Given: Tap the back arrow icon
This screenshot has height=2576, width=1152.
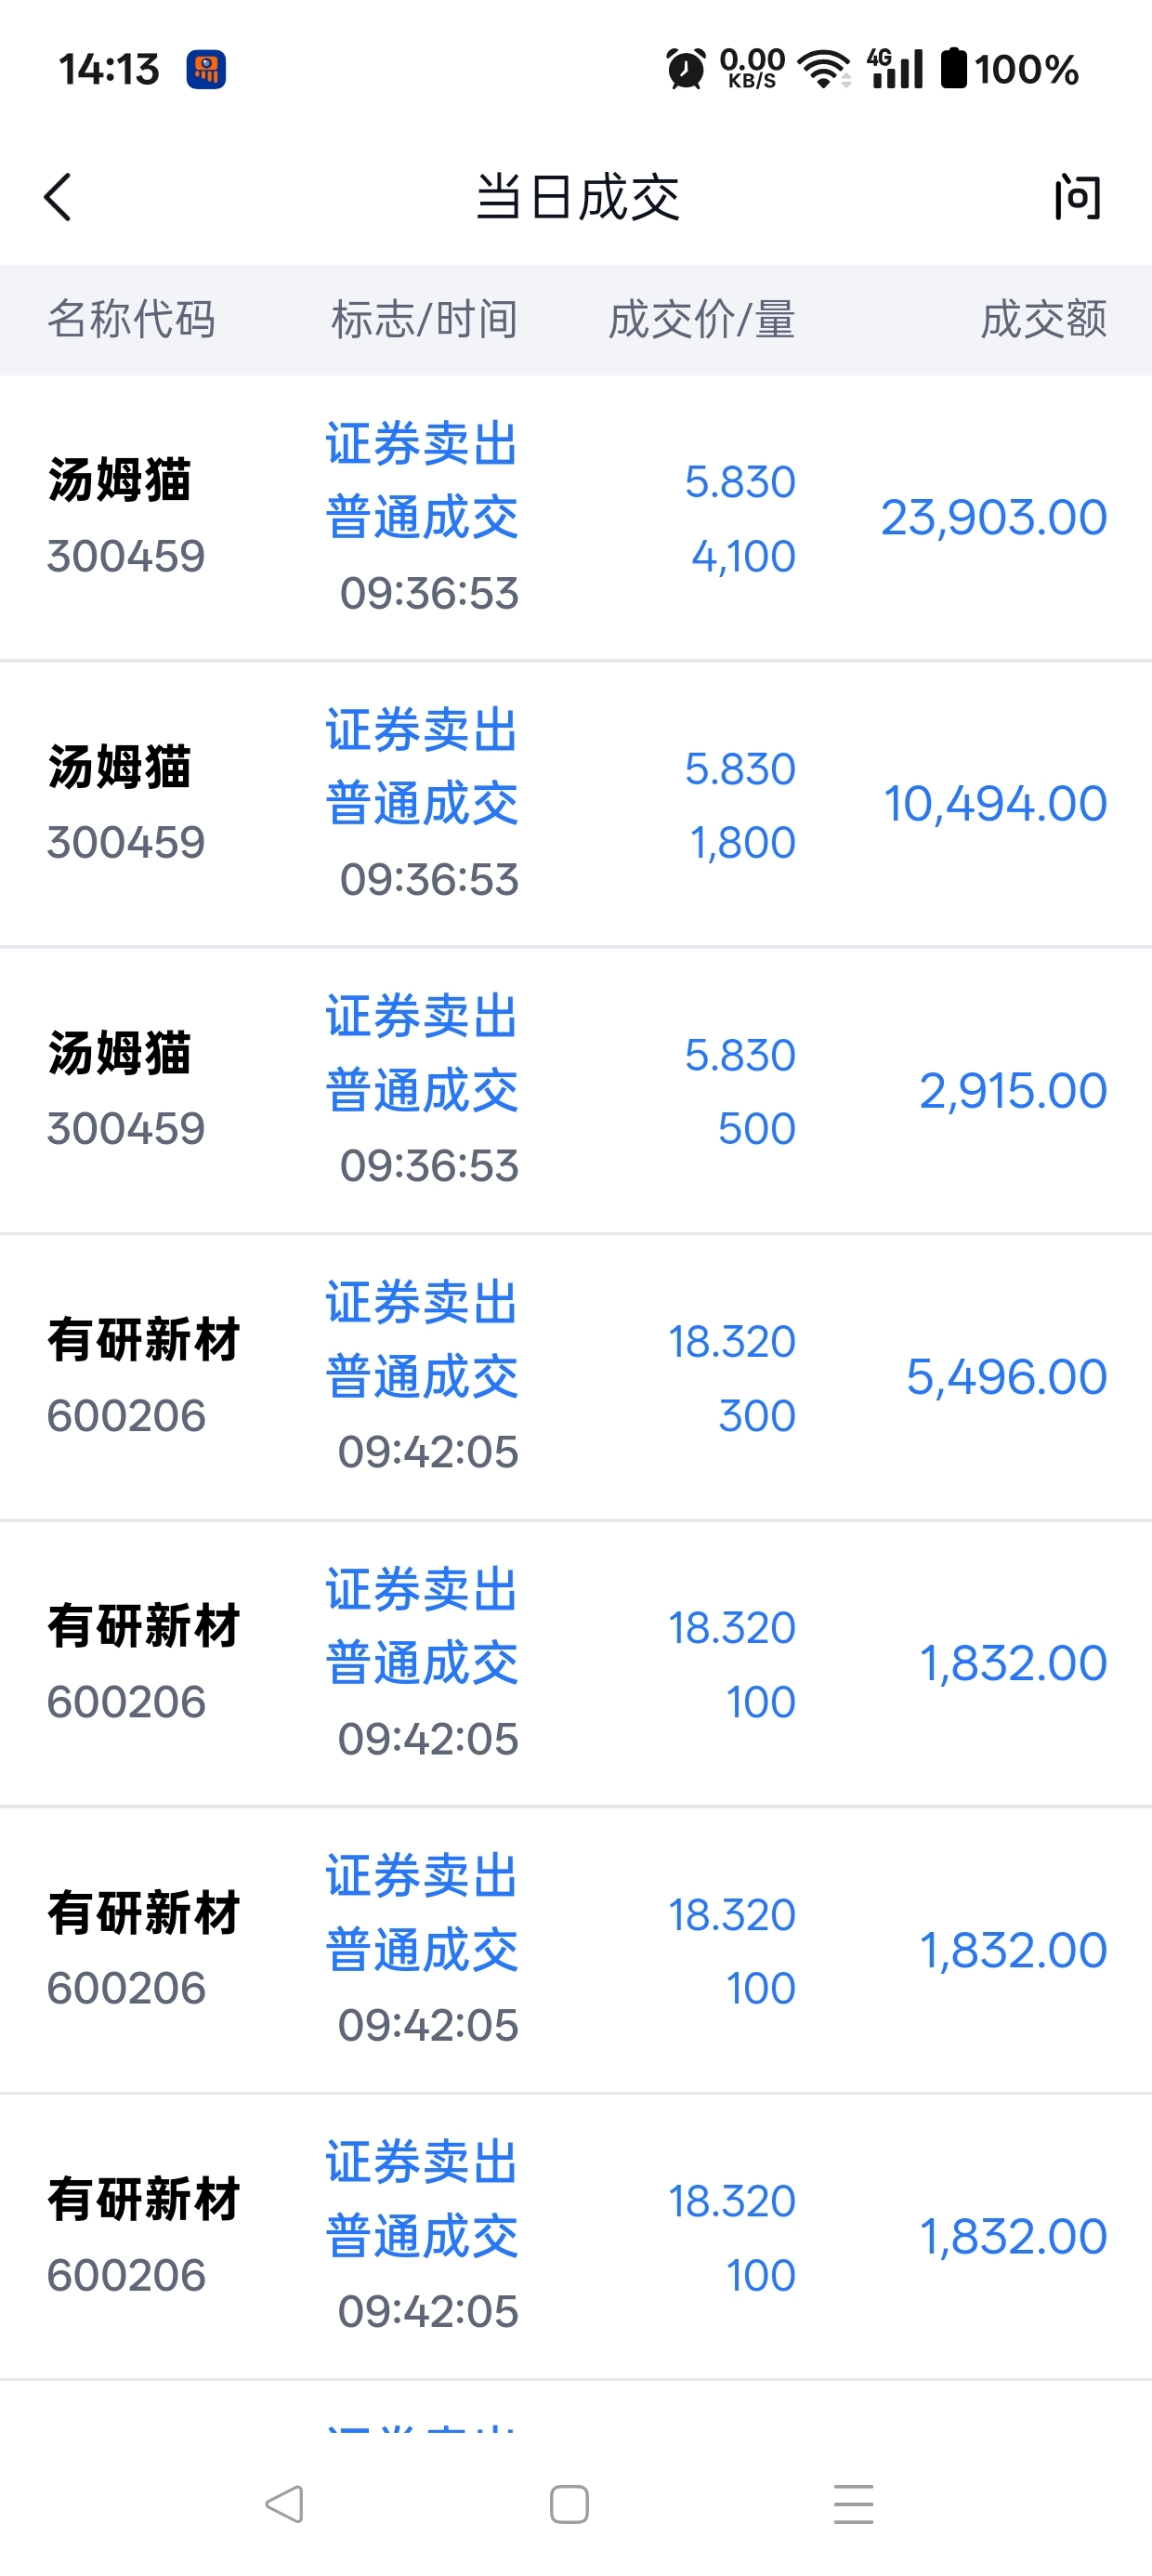Looking at the screenshot, I should 58,197.
